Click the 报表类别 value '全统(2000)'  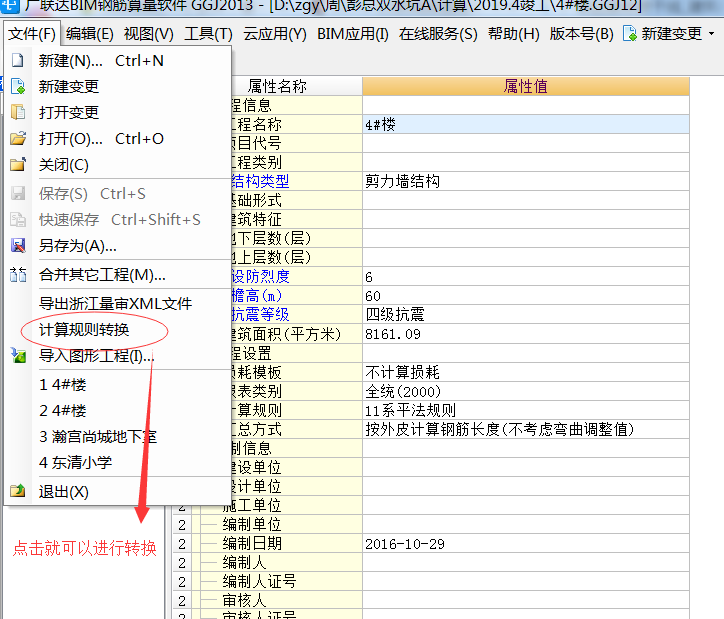pyautogui.click(x=525, y=391)
